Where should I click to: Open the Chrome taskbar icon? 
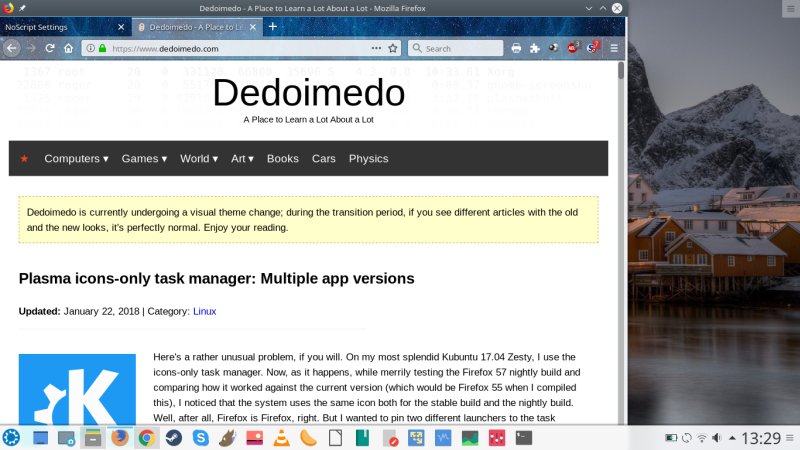147,437
